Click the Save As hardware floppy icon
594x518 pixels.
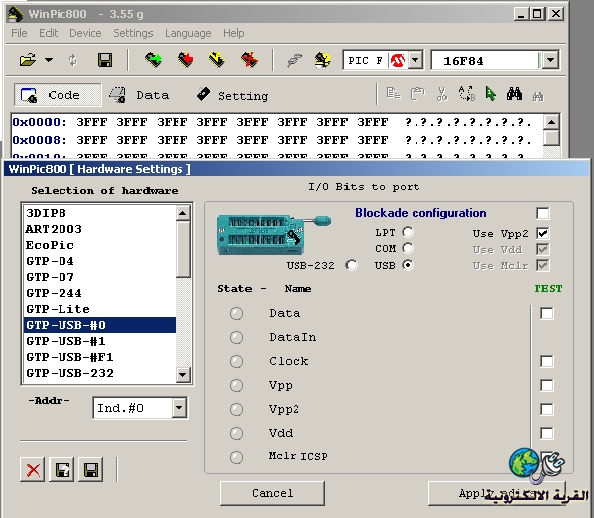(62, 470)
